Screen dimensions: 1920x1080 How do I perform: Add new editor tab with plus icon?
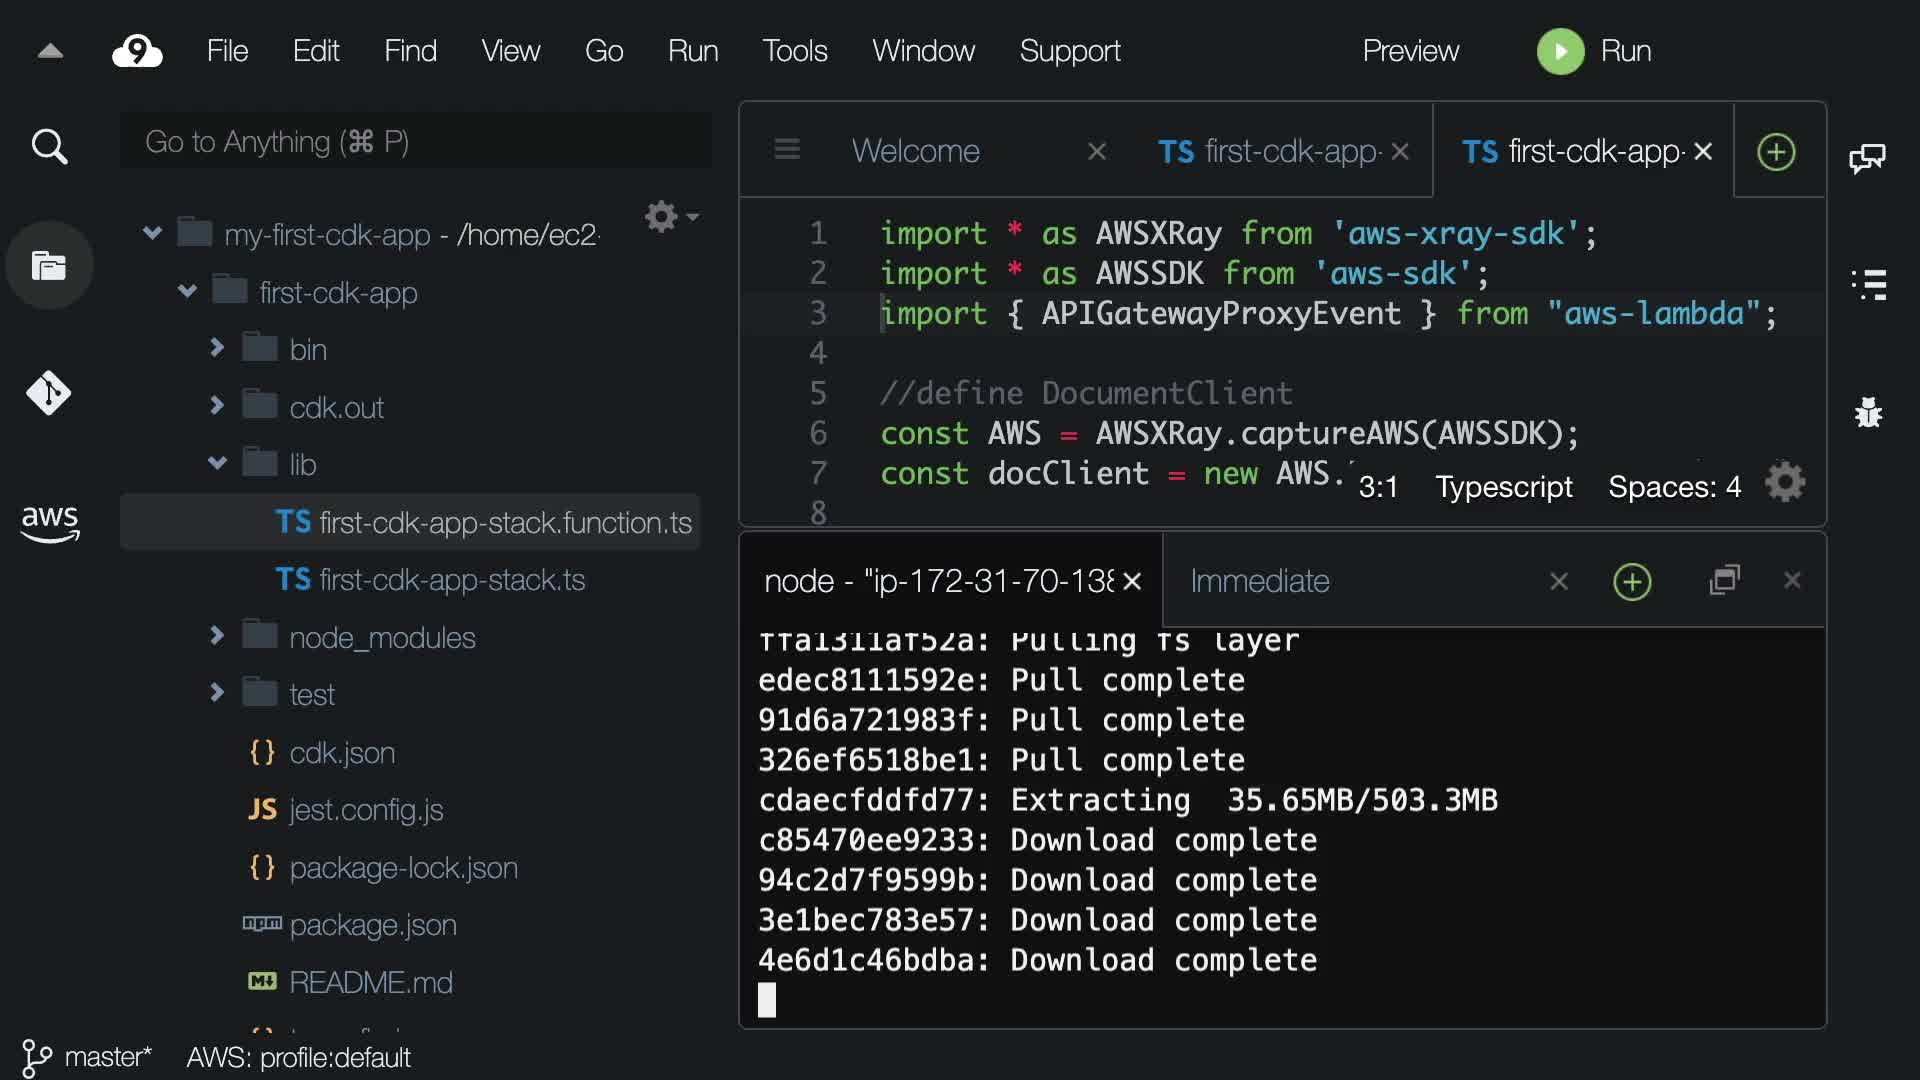[x=1776, y=152]
